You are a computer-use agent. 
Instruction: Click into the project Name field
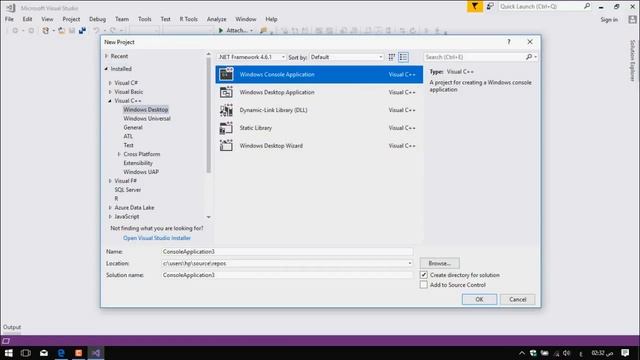coord(287,252)
